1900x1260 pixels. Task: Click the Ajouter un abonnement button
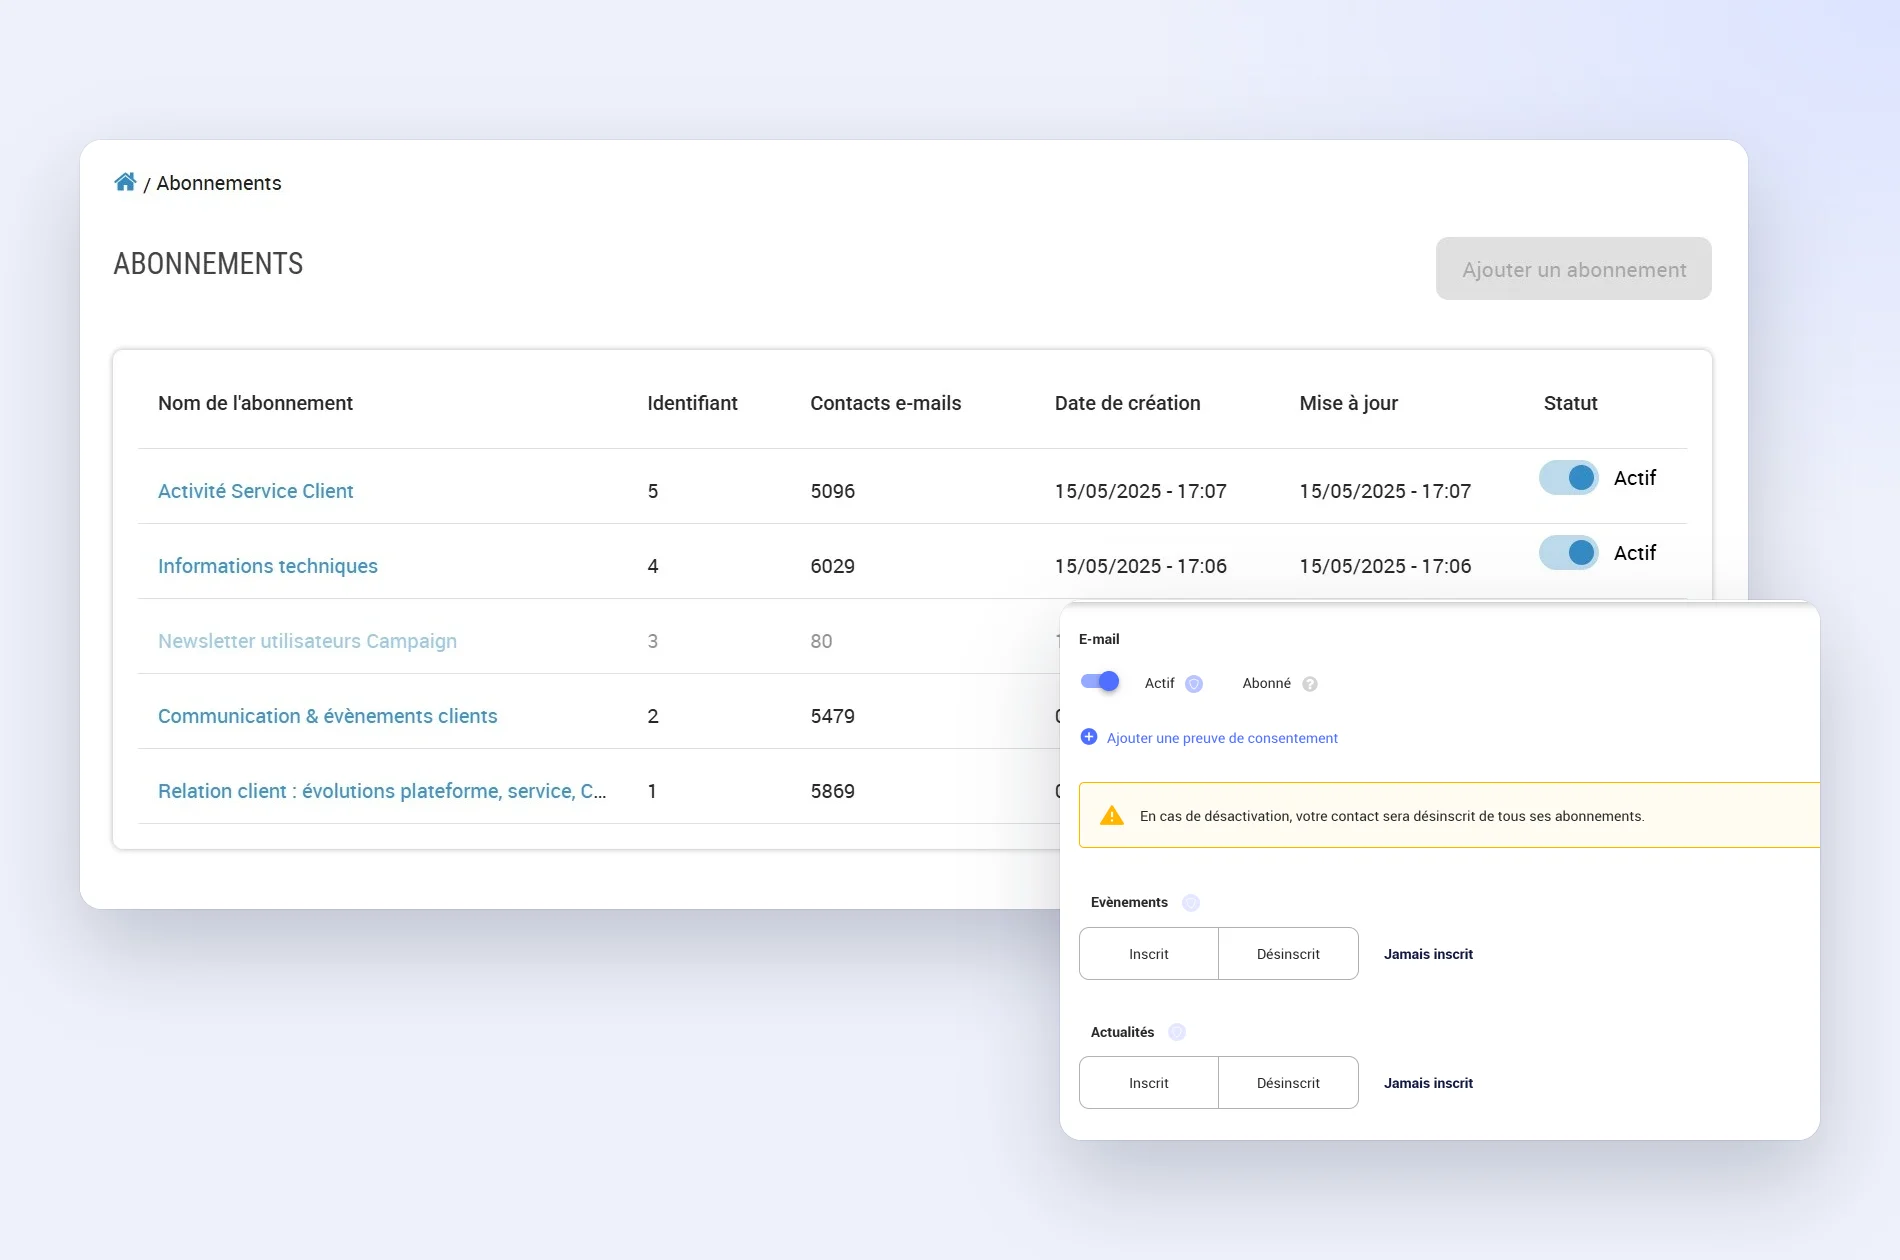click(1574, 269)
